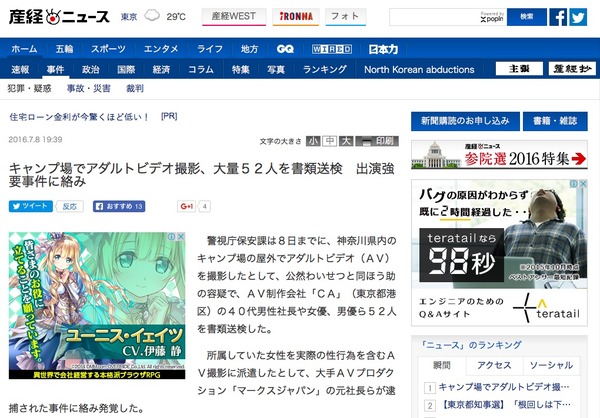The width and height of the screenshot is (600, 418).
Task: Click the ad info icon on anime banner
Action: (x=172, y=237)
